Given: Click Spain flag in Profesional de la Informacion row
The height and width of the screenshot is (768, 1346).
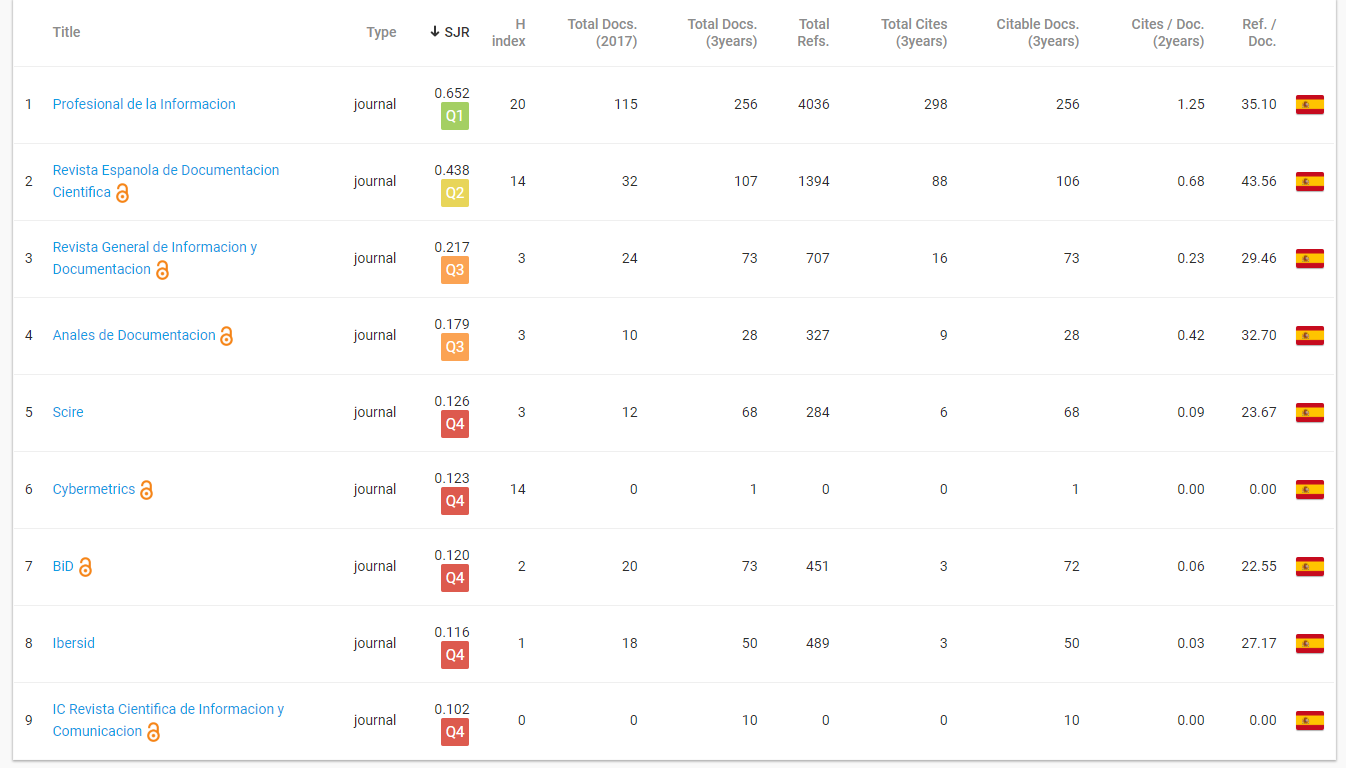Looking at the screenshot, I should [1309, 104].
